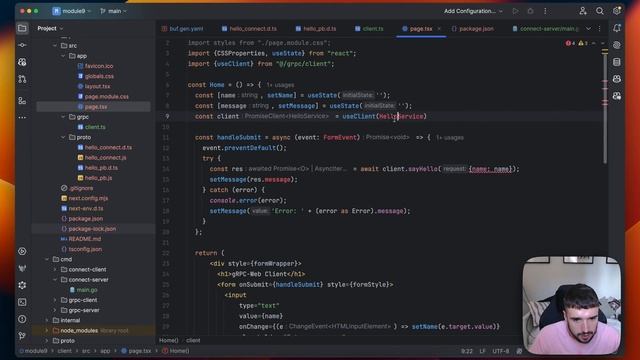Collapse the cmd folder

[47, 259]
